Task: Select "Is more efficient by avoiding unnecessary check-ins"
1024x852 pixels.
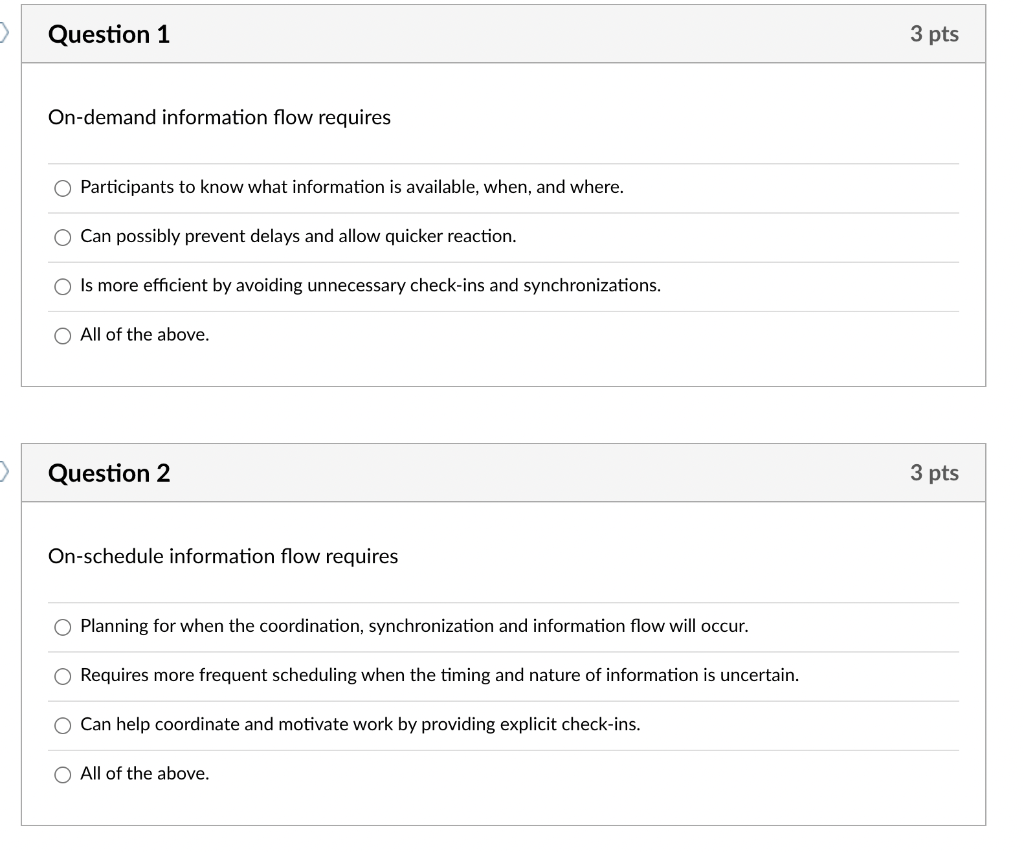Action: (62, 286)
